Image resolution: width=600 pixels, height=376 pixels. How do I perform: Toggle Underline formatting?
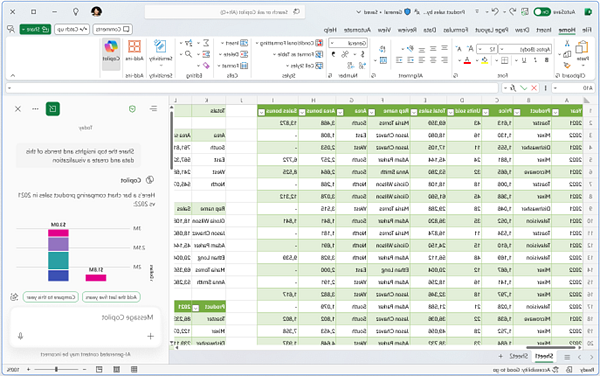pos(524,60)
